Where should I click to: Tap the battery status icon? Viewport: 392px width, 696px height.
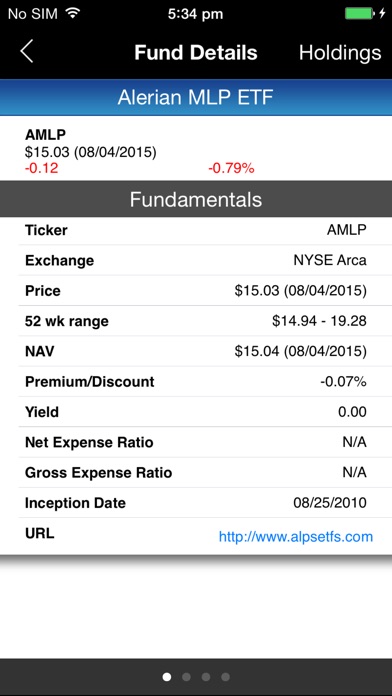point(360,13)
